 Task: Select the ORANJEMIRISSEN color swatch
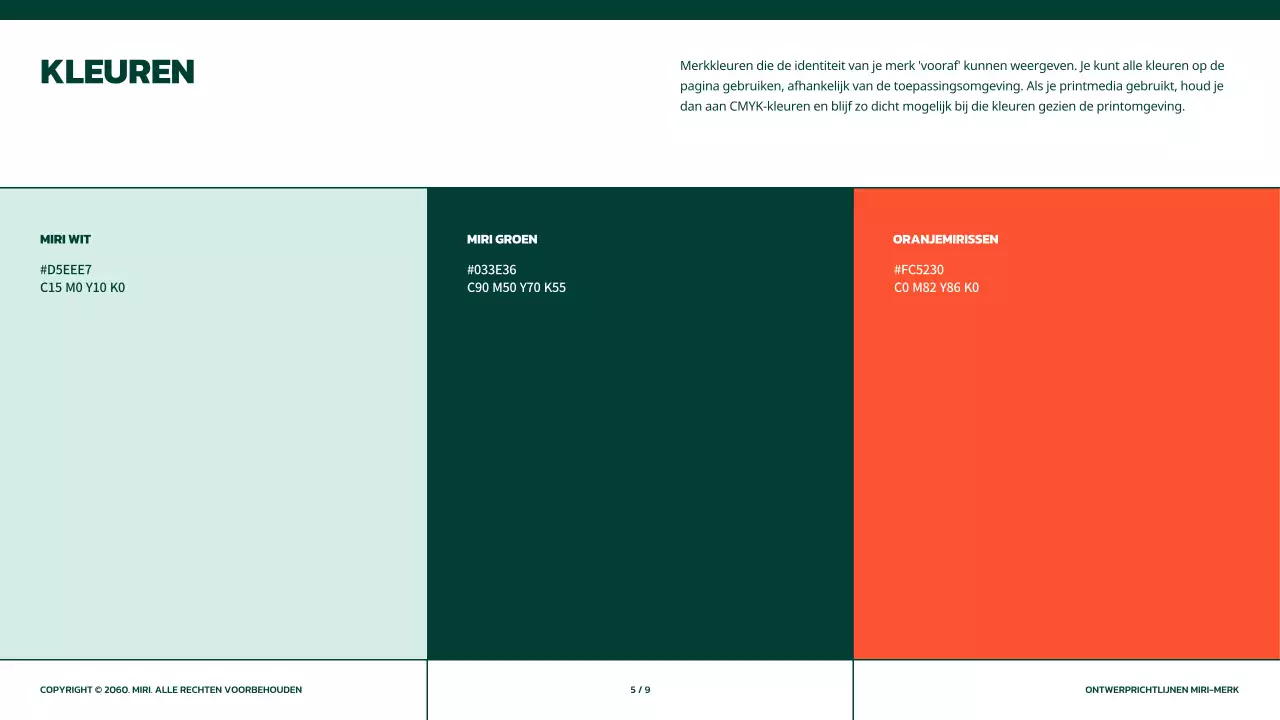[x=1066, y=450]
